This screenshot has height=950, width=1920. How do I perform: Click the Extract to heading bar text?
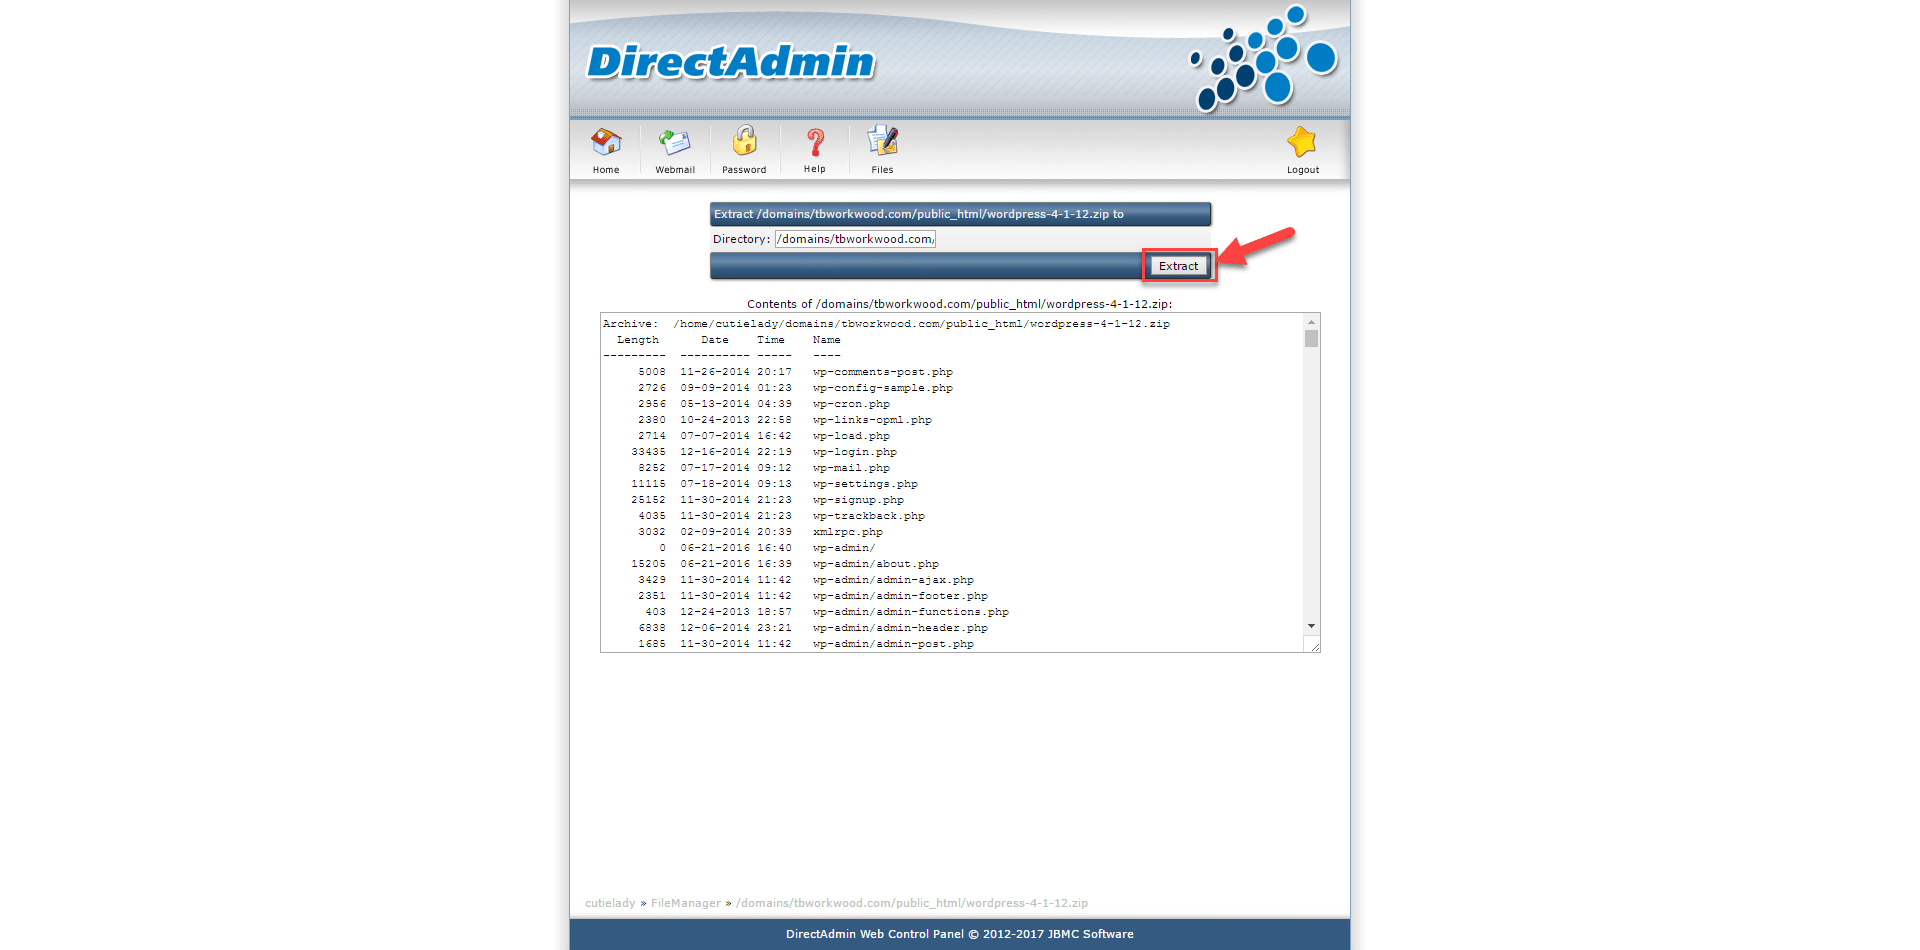919,214
